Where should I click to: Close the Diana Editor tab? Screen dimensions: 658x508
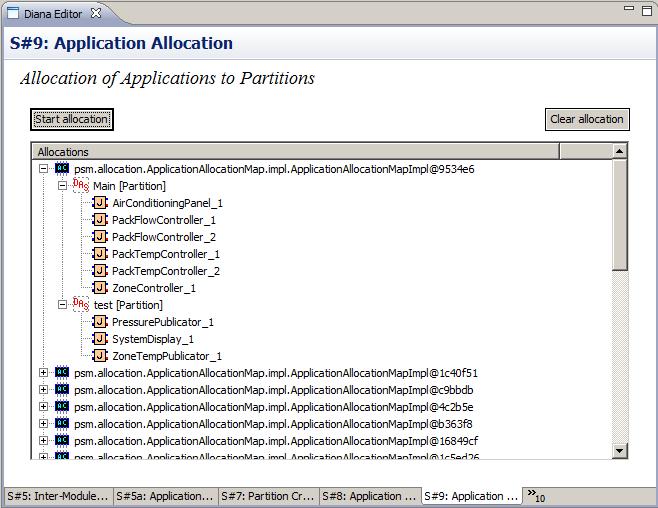coord(96,13)
